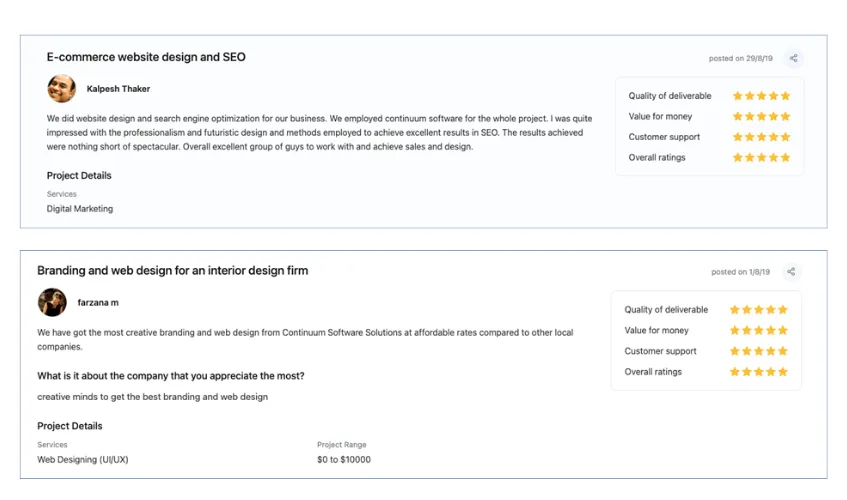Click reviewer name Kalpesh Thaker

[x=118, y=89]
